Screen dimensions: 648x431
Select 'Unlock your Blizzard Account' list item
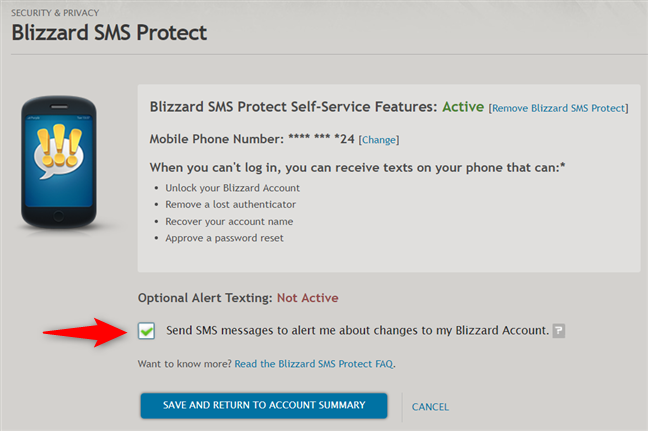pos(232,188)
